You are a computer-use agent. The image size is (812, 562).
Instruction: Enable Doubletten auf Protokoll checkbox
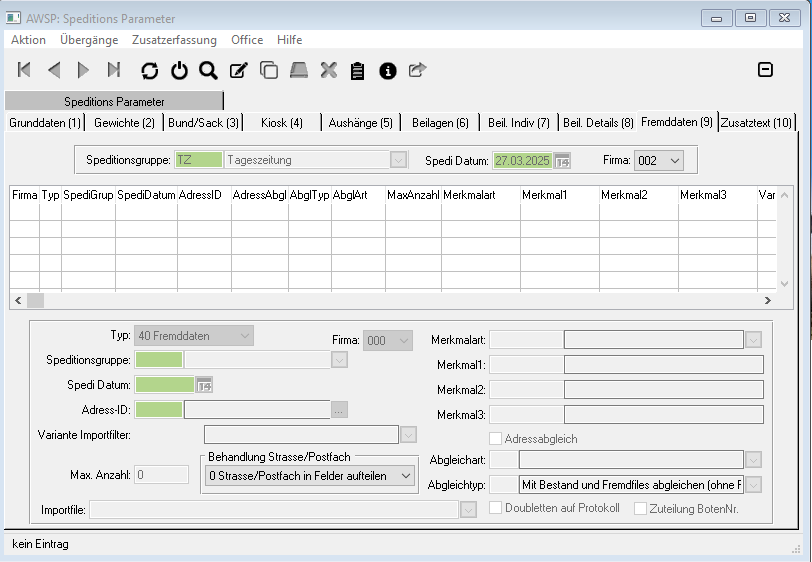coord(495,508)
